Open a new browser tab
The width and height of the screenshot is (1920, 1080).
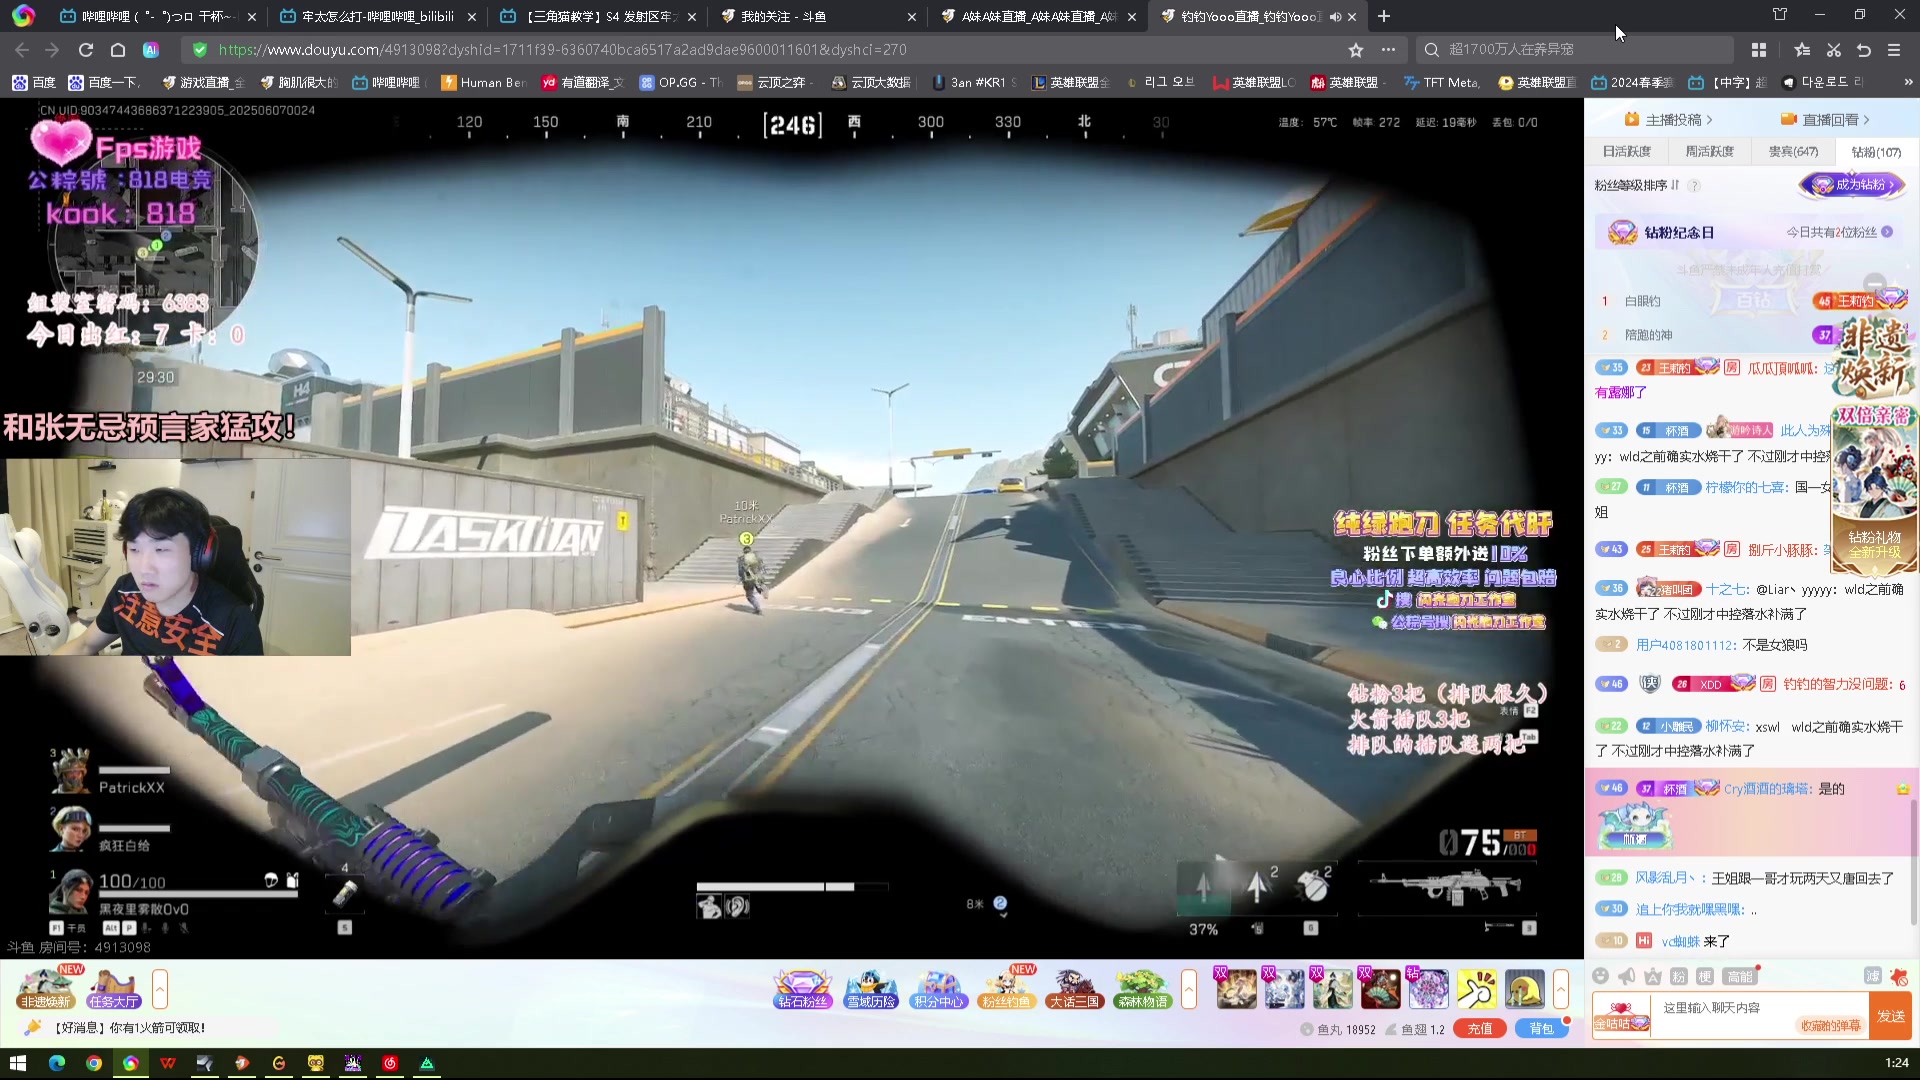click(1384, 17)
